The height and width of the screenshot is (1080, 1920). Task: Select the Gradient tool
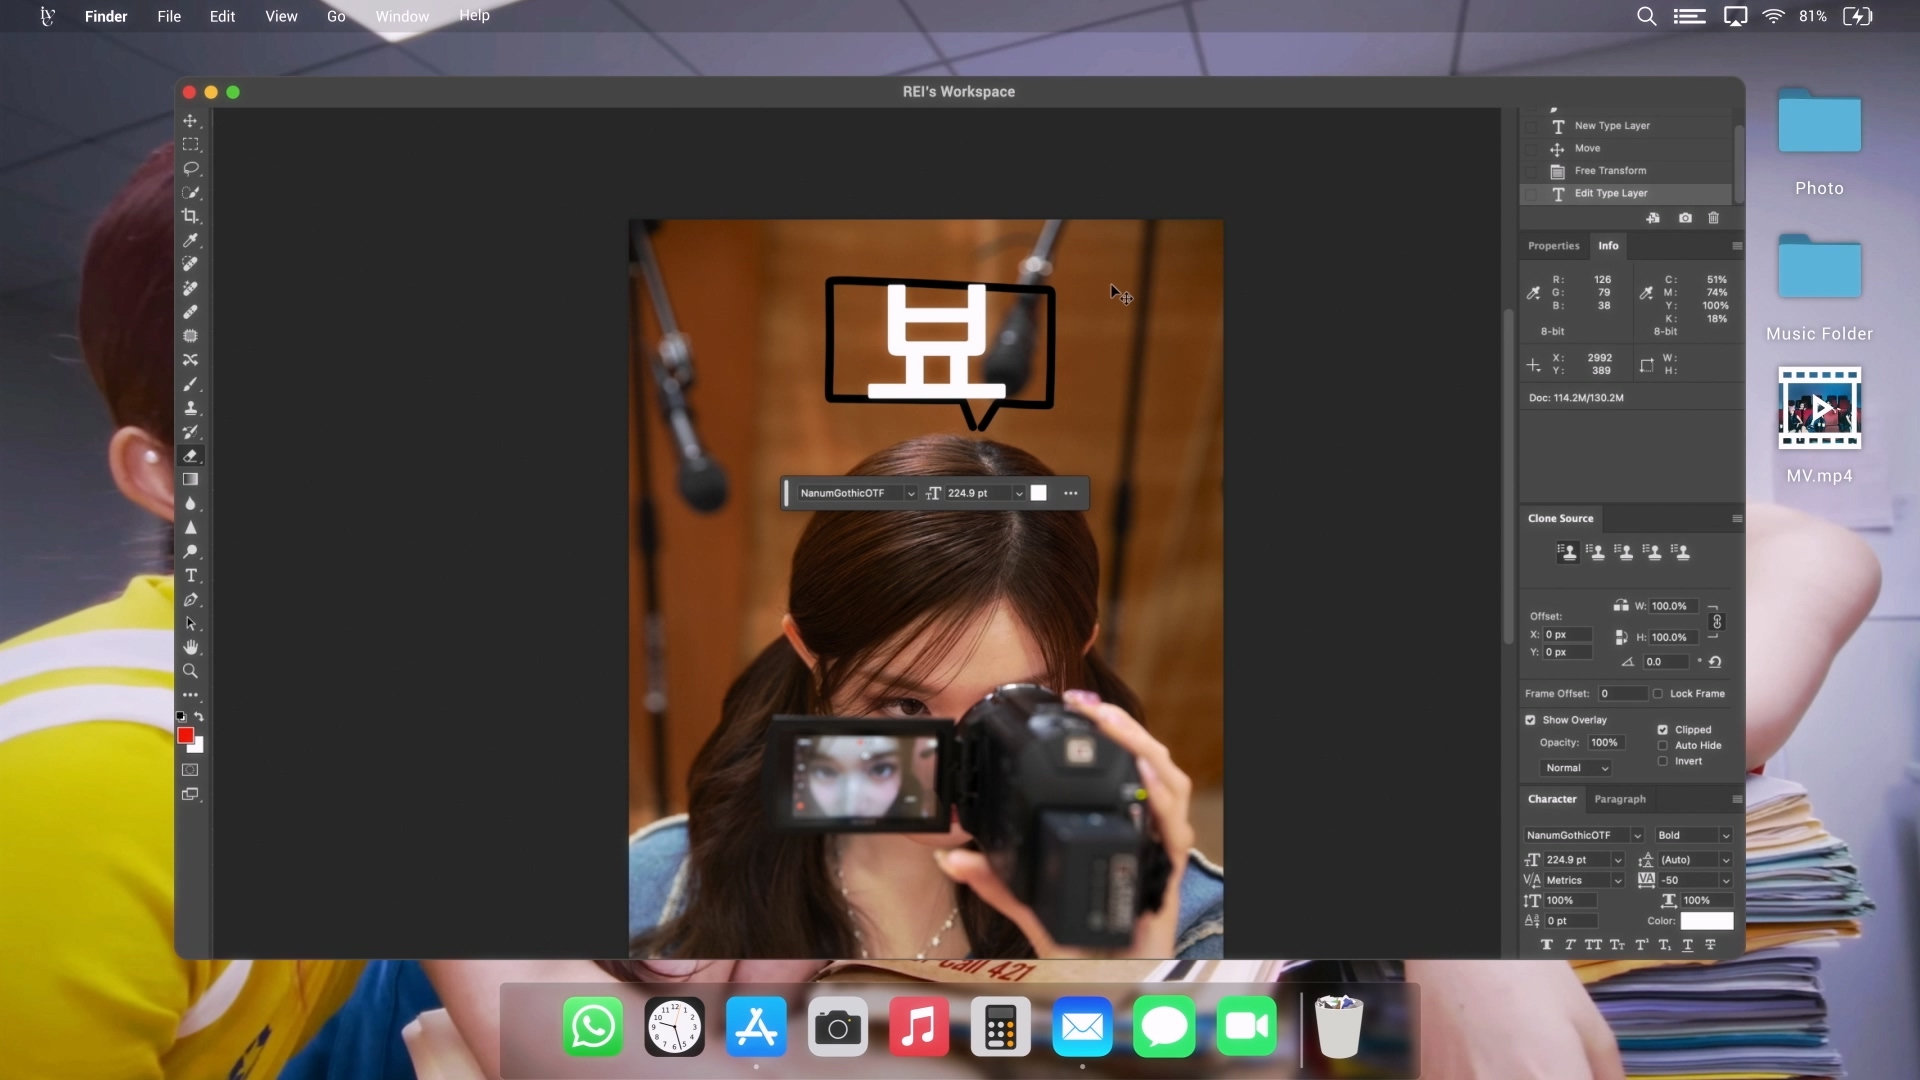(190, 480)
